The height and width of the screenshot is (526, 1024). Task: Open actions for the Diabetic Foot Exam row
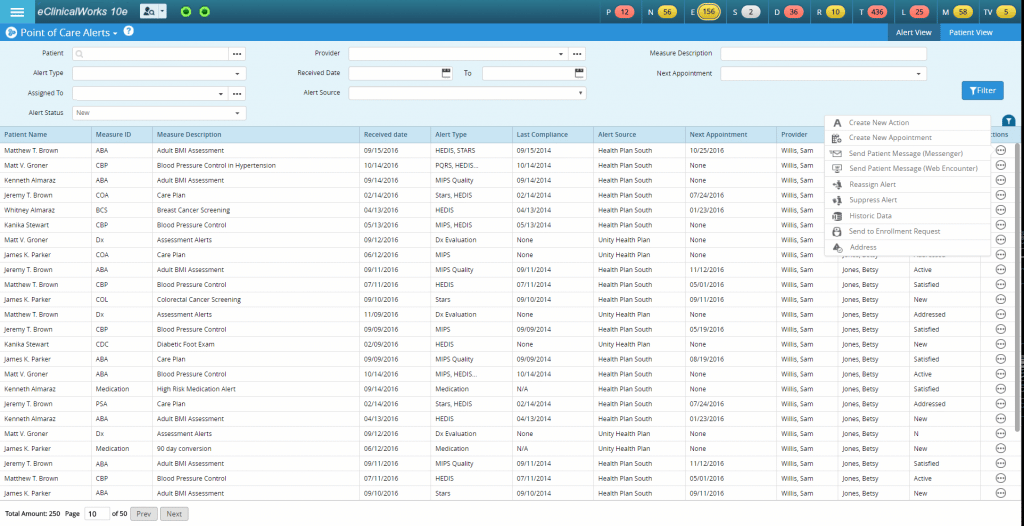pos(1000,344)
